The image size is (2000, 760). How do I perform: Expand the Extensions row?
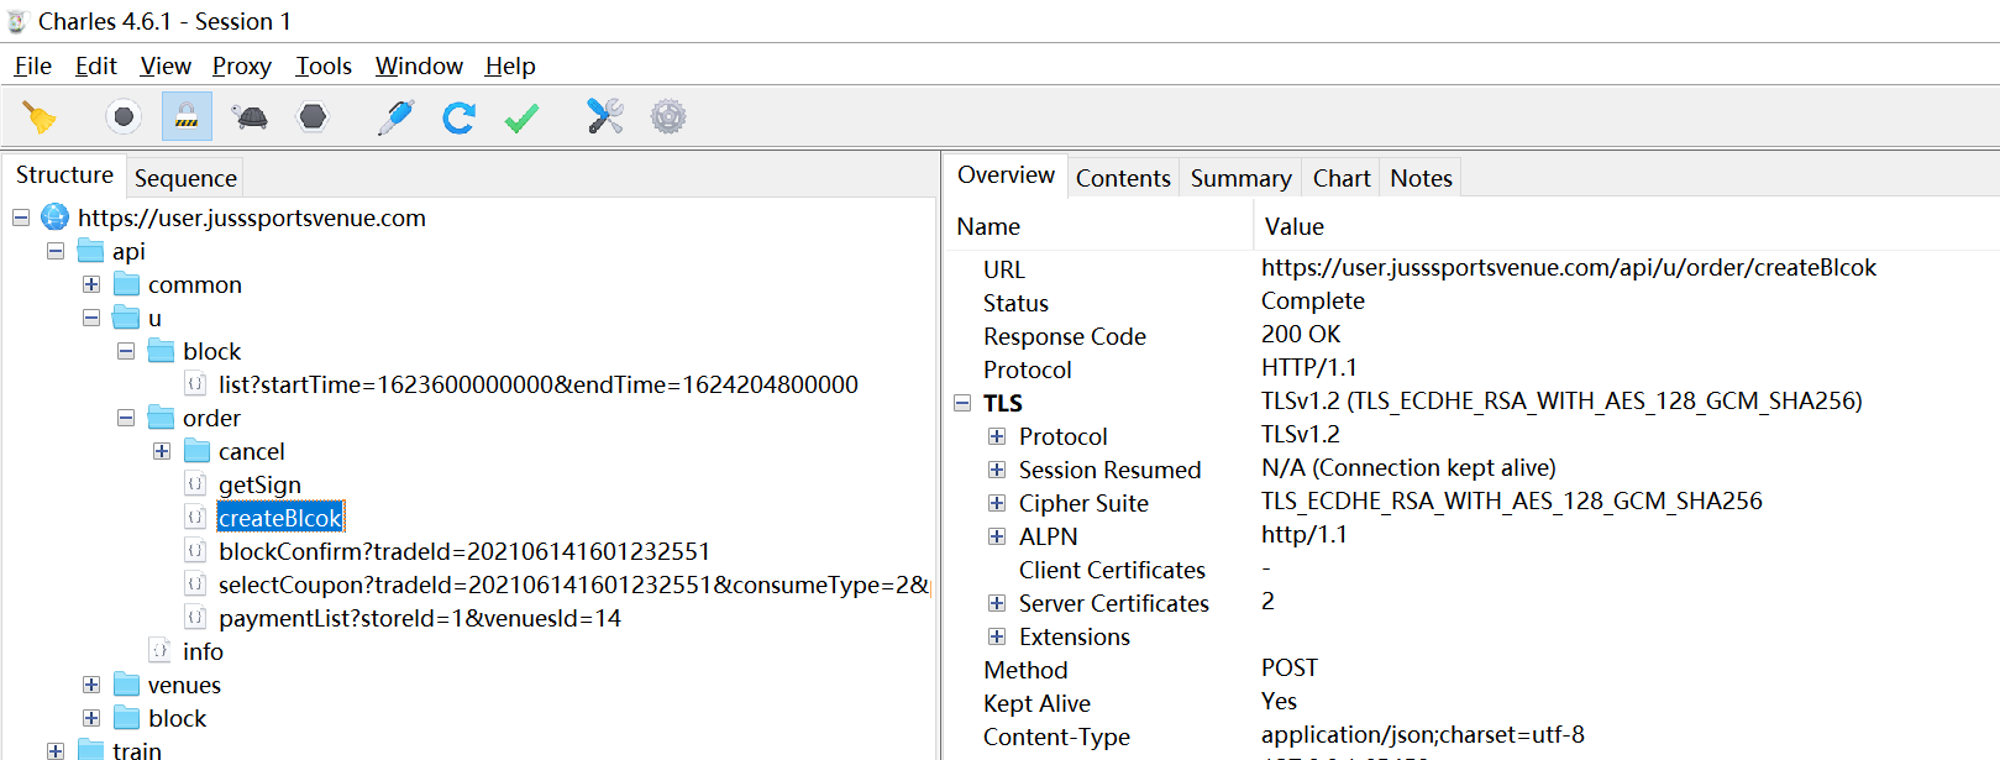(x=997, y=636)
